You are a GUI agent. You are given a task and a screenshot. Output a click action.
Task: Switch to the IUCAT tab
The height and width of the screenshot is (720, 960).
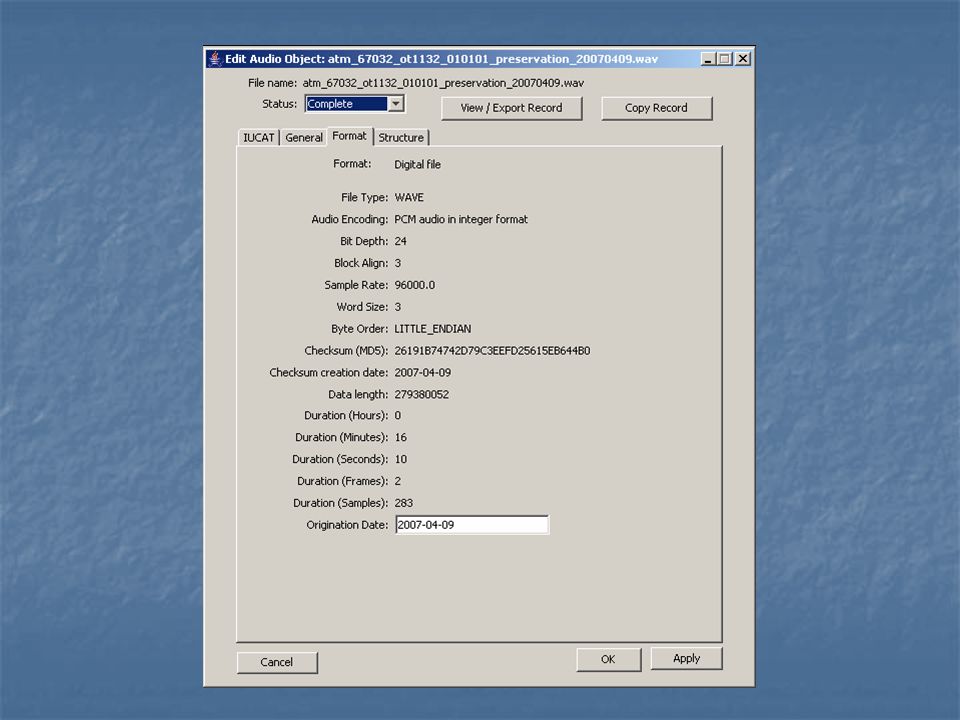click(258, 138)
